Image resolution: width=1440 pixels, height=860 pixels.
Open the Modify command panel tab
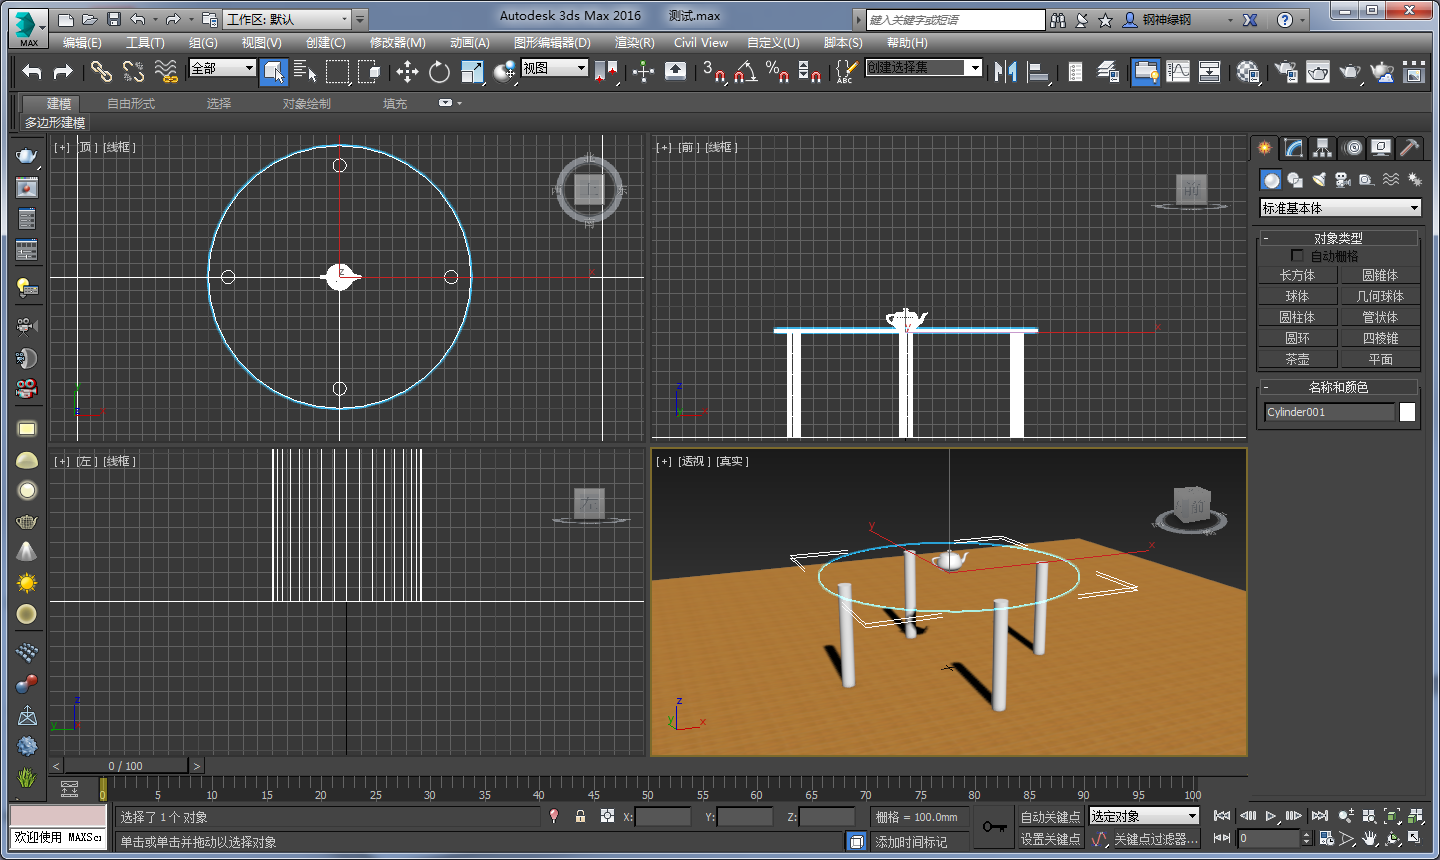[x=1294, y=148]
